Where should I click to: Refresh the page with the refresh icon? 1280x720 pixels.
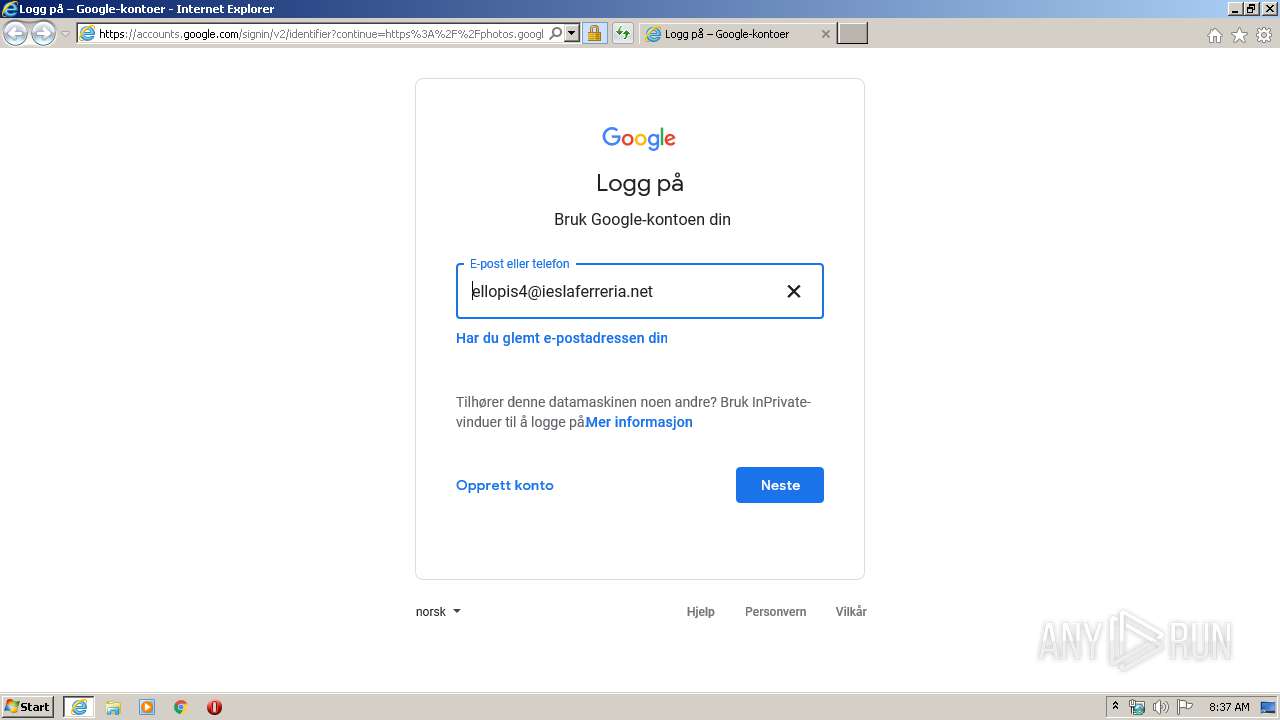click(x=623, y=34)
